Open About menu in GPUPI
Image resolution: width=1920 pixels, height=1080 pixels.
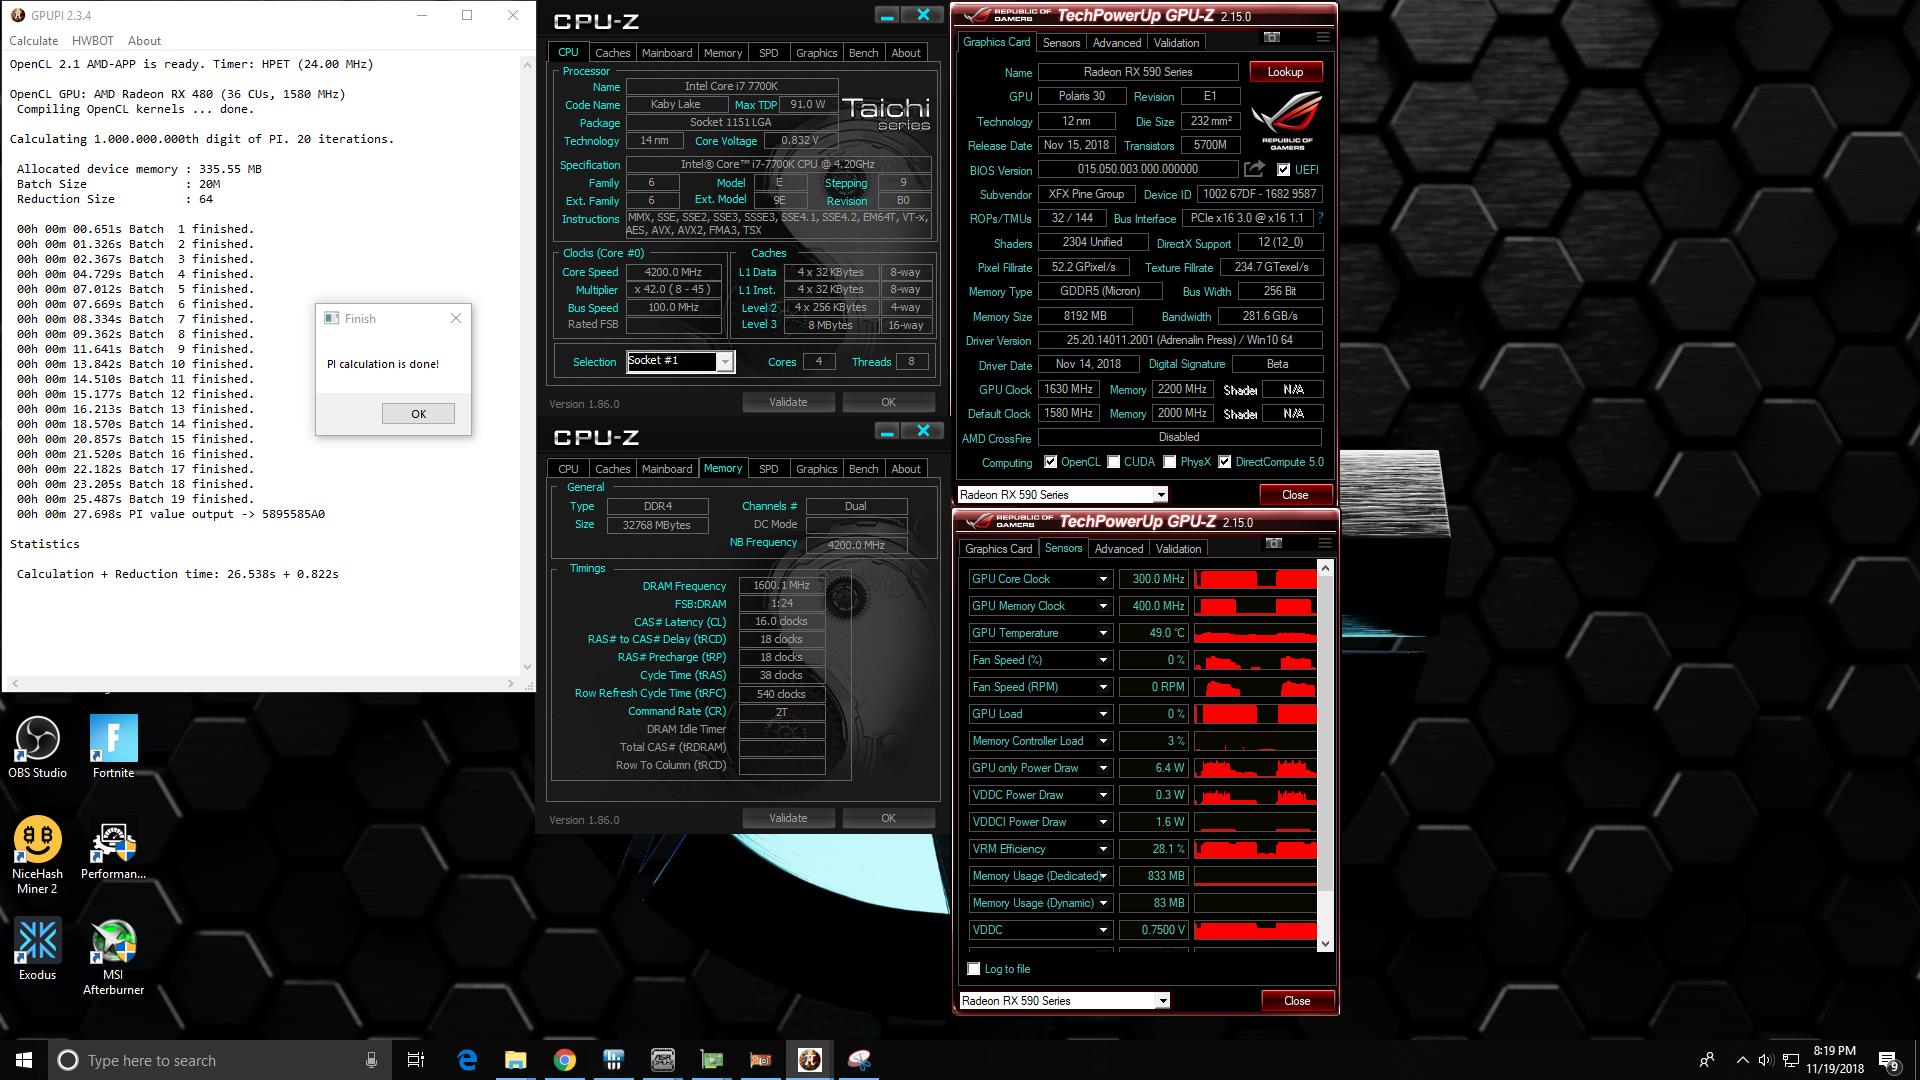[144, 41]
